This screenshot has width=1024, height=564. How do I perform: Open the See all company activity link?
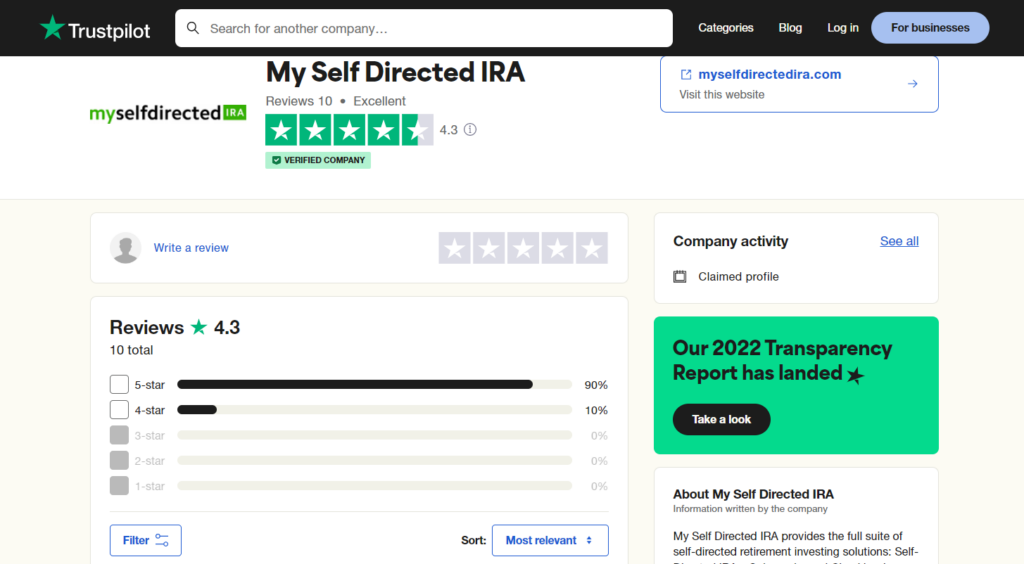[899, 241]
